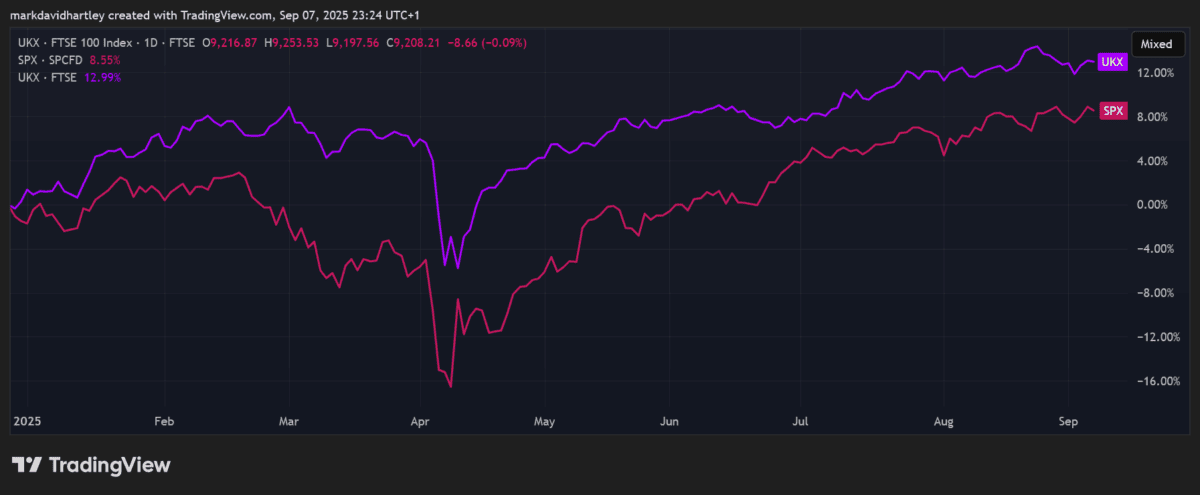Viewport: 1200px width, 495px height.
Task: Click the UKX FTSE 12.99% legend row
Action: 69,77
